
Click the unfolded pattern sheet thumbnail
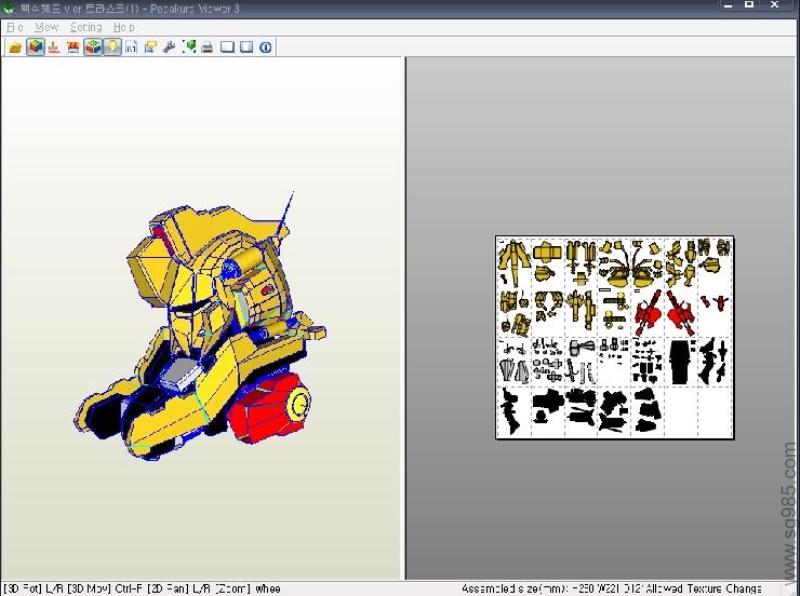click(x=614, y=337)
